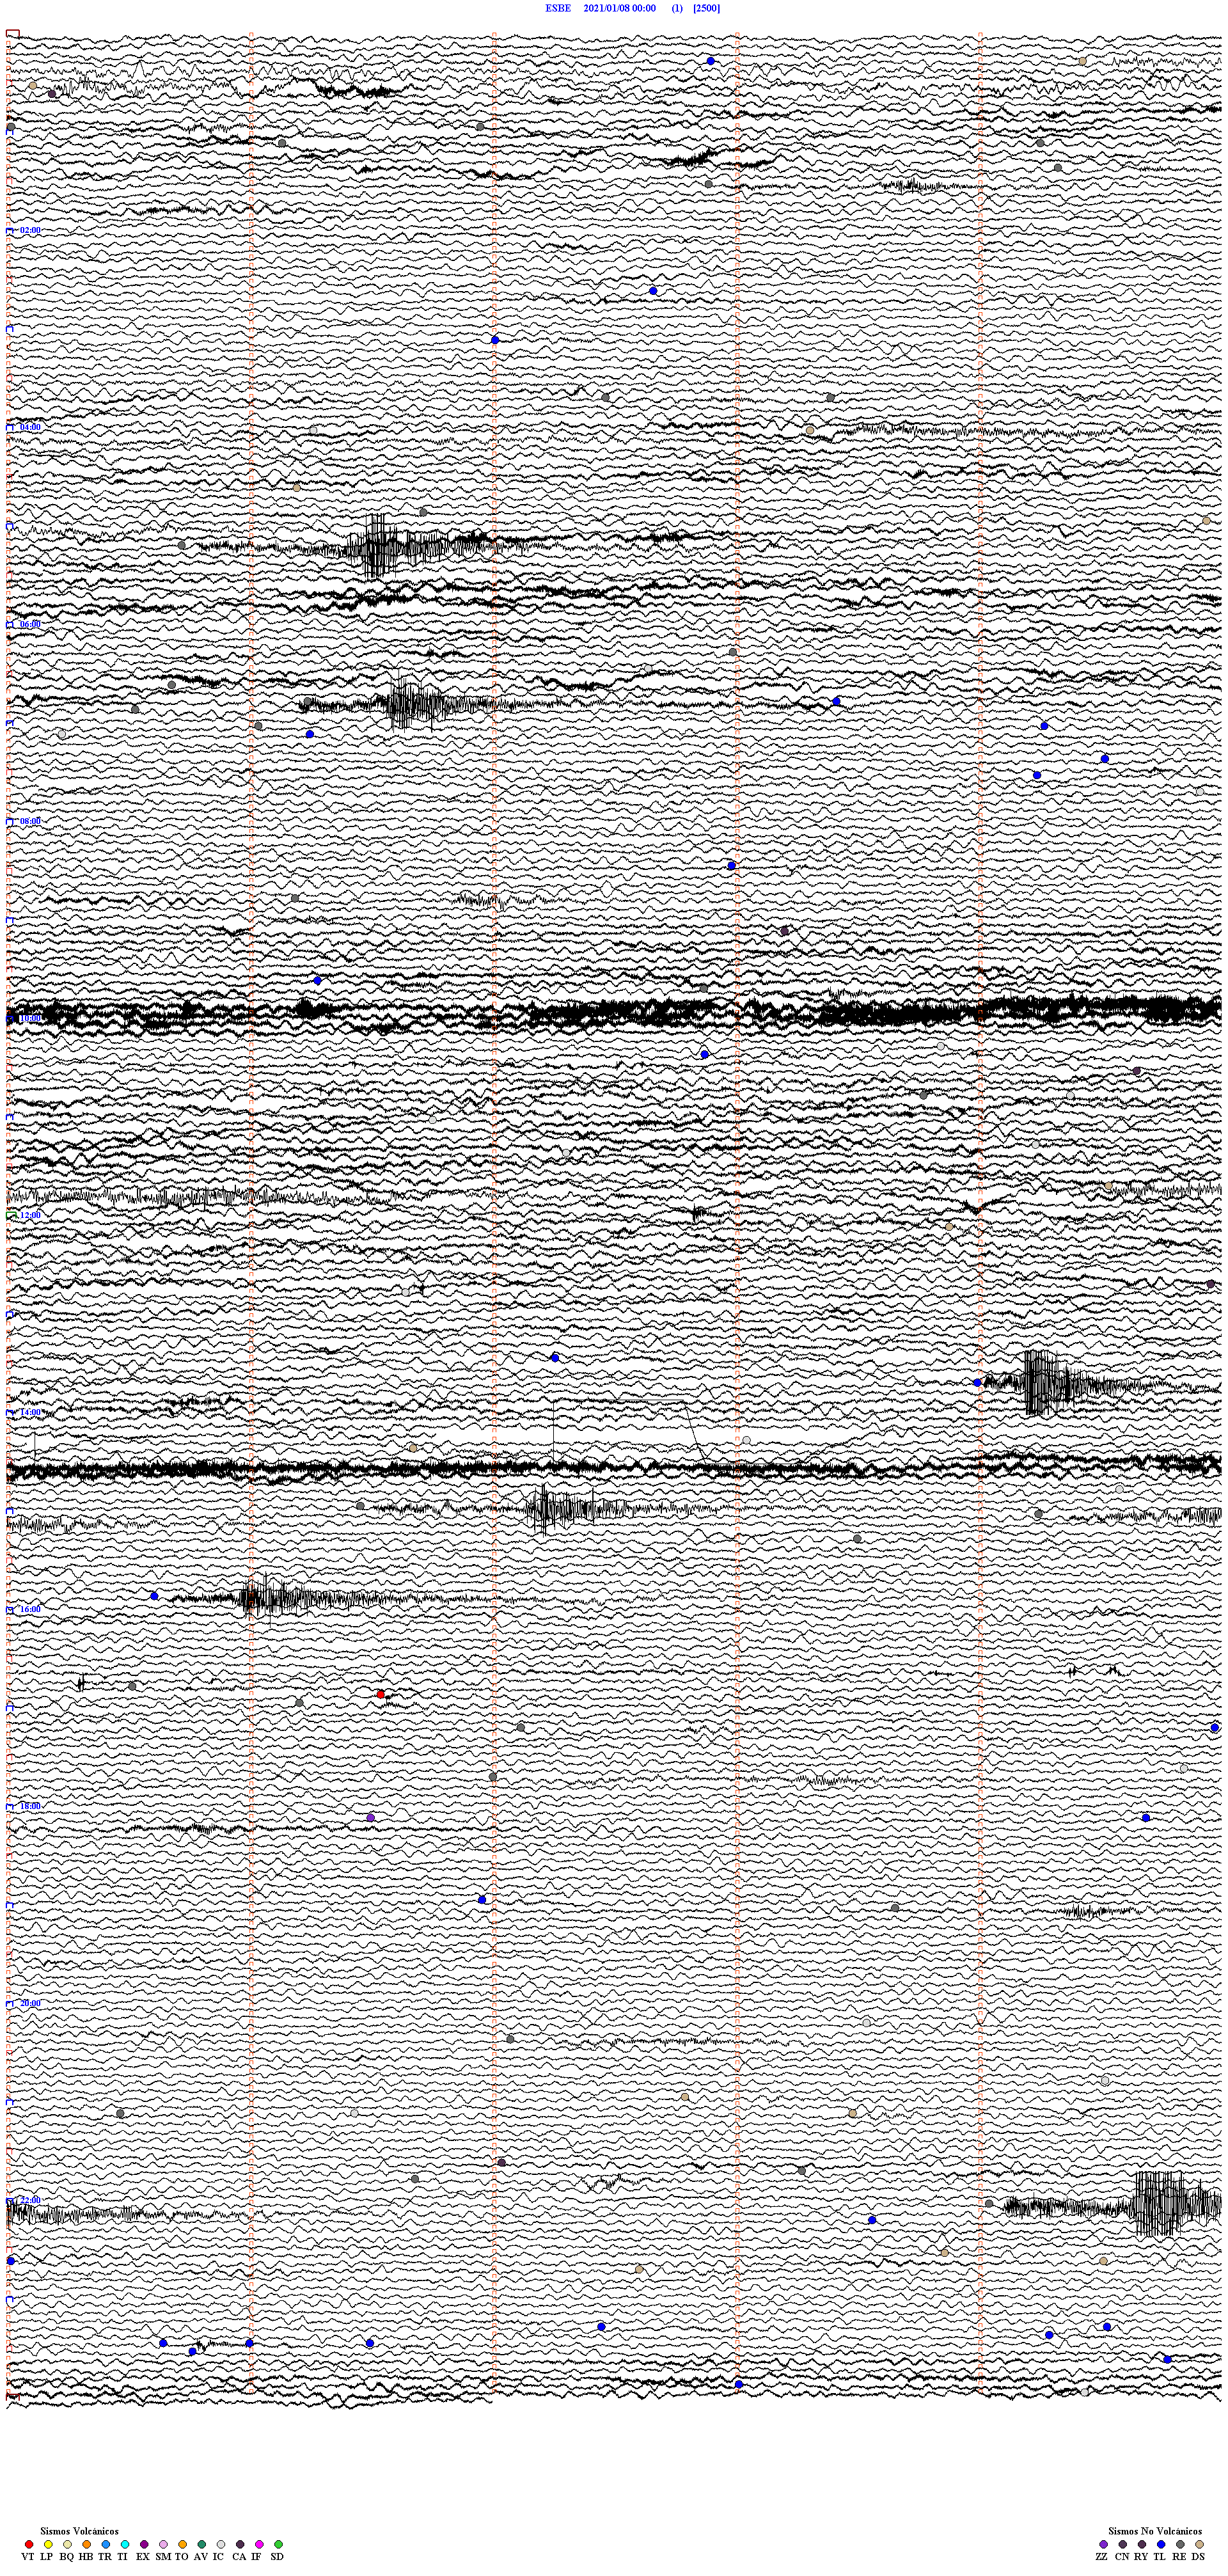
Task: Click the HB legend label
Action: point(86,2556)
